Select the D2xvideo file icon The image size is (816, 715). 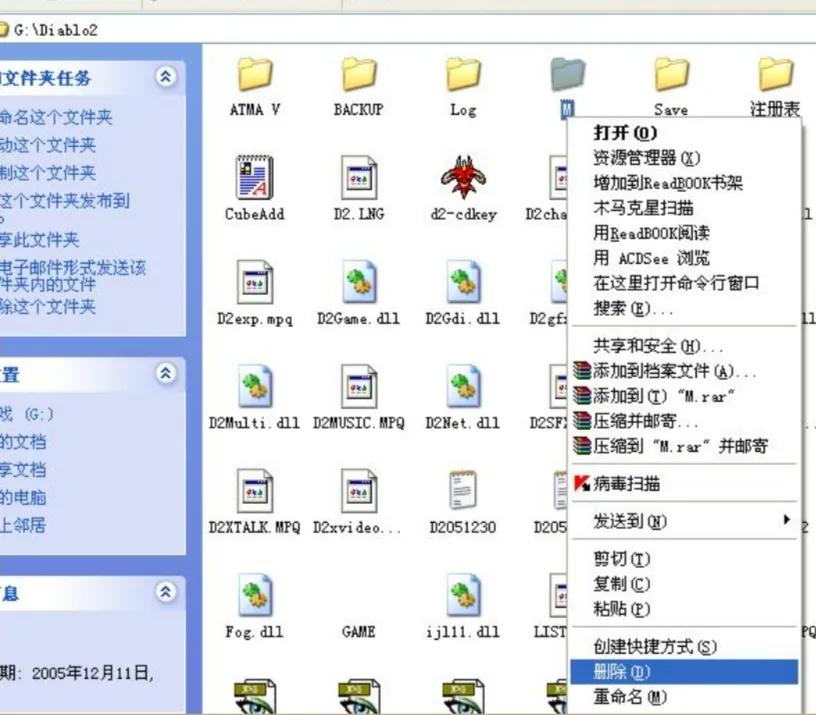[359, 491]
